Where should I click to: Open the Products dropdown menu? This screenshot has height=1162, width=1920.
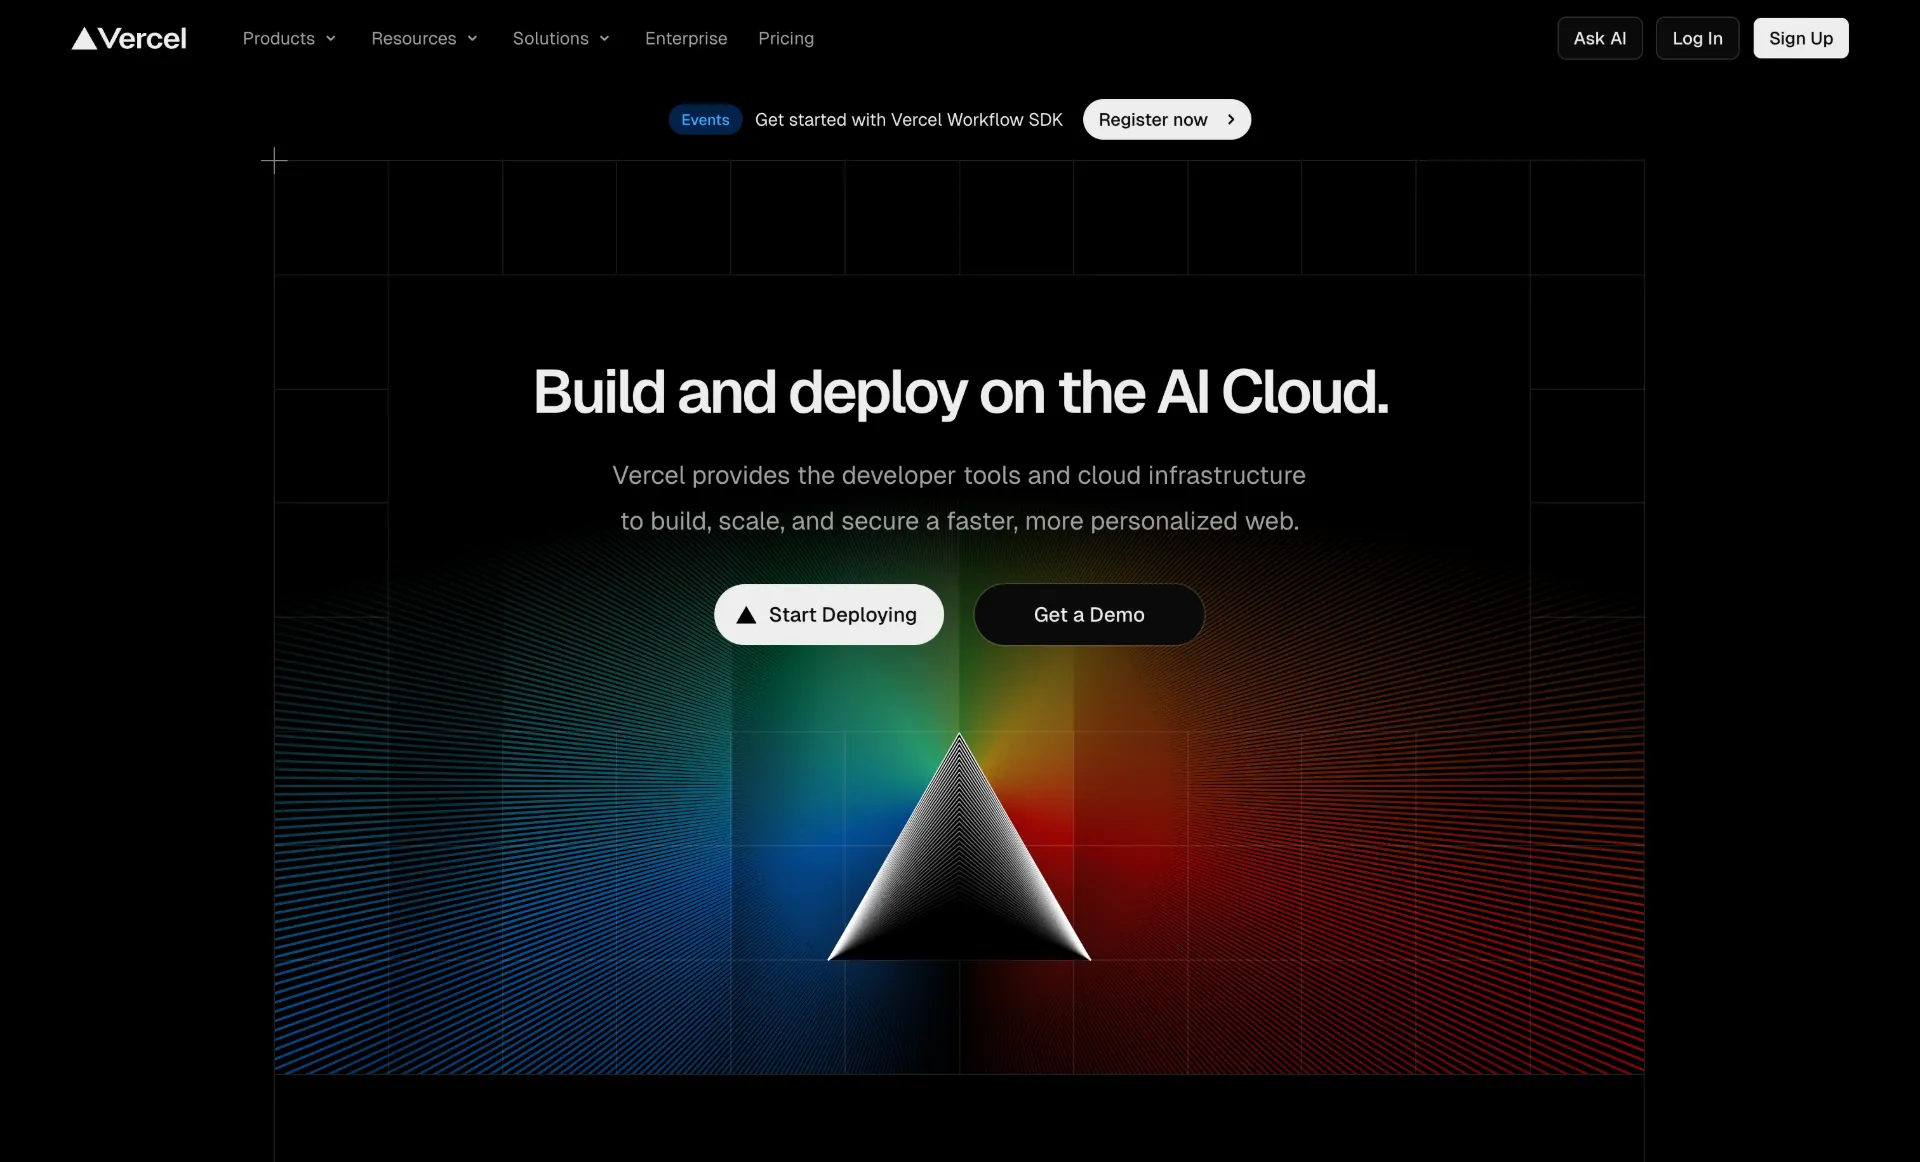280,39
